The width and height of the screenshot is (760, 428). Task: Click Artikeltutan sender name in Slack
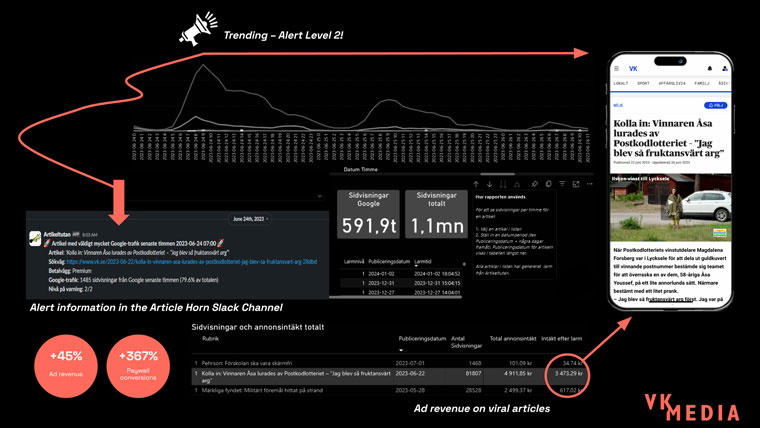point(57,234)
